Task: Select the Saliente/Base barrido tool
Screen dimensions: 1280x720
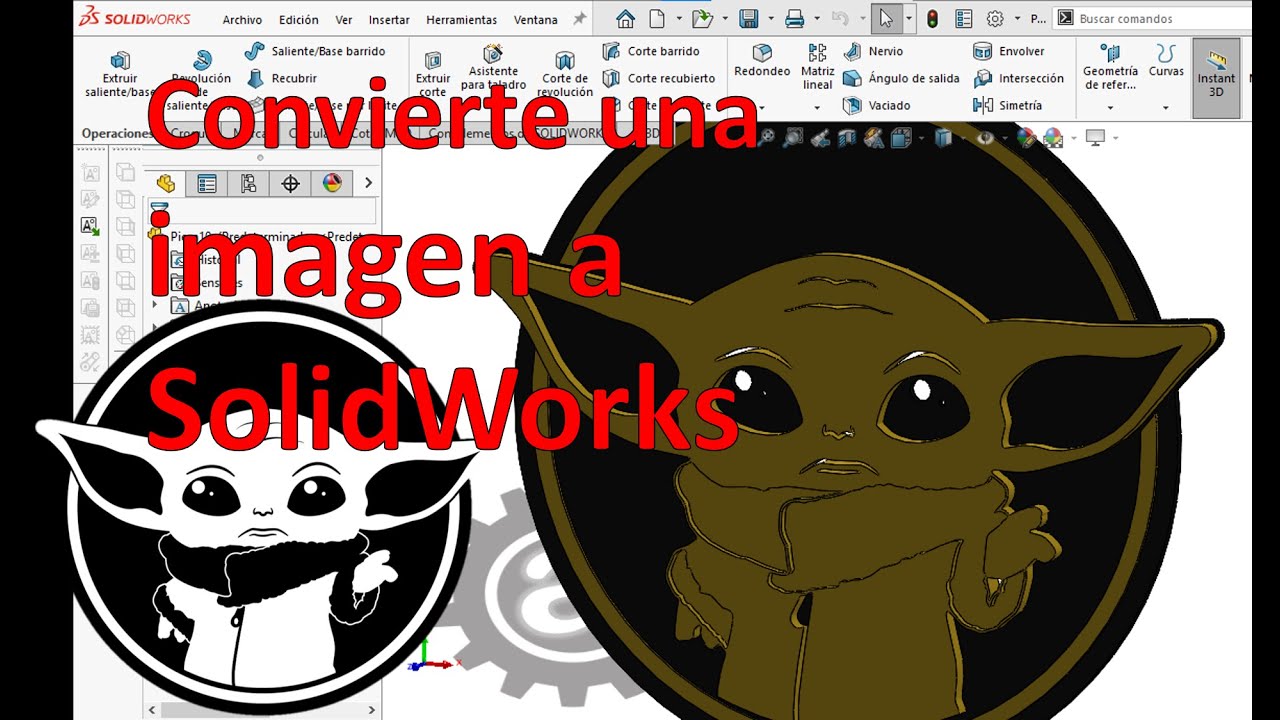Action: (315, 51)
